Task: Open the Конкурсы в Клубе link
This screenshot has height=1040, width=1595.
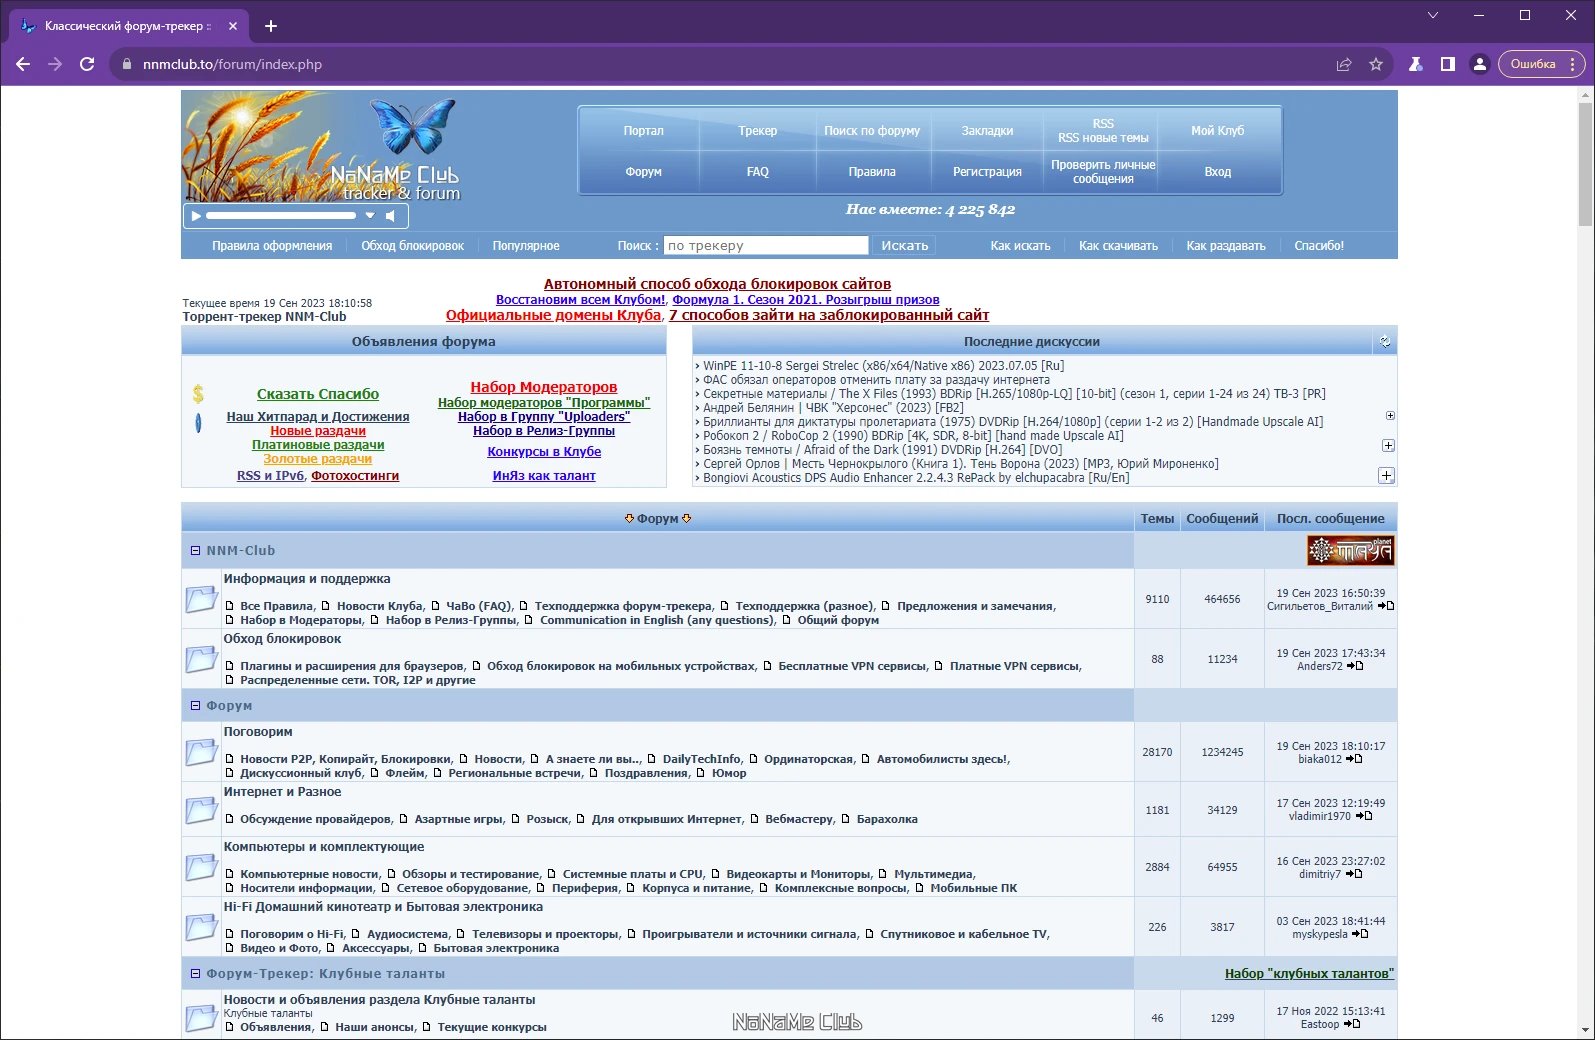Action: pyautogui.click(x=544, y=452)
